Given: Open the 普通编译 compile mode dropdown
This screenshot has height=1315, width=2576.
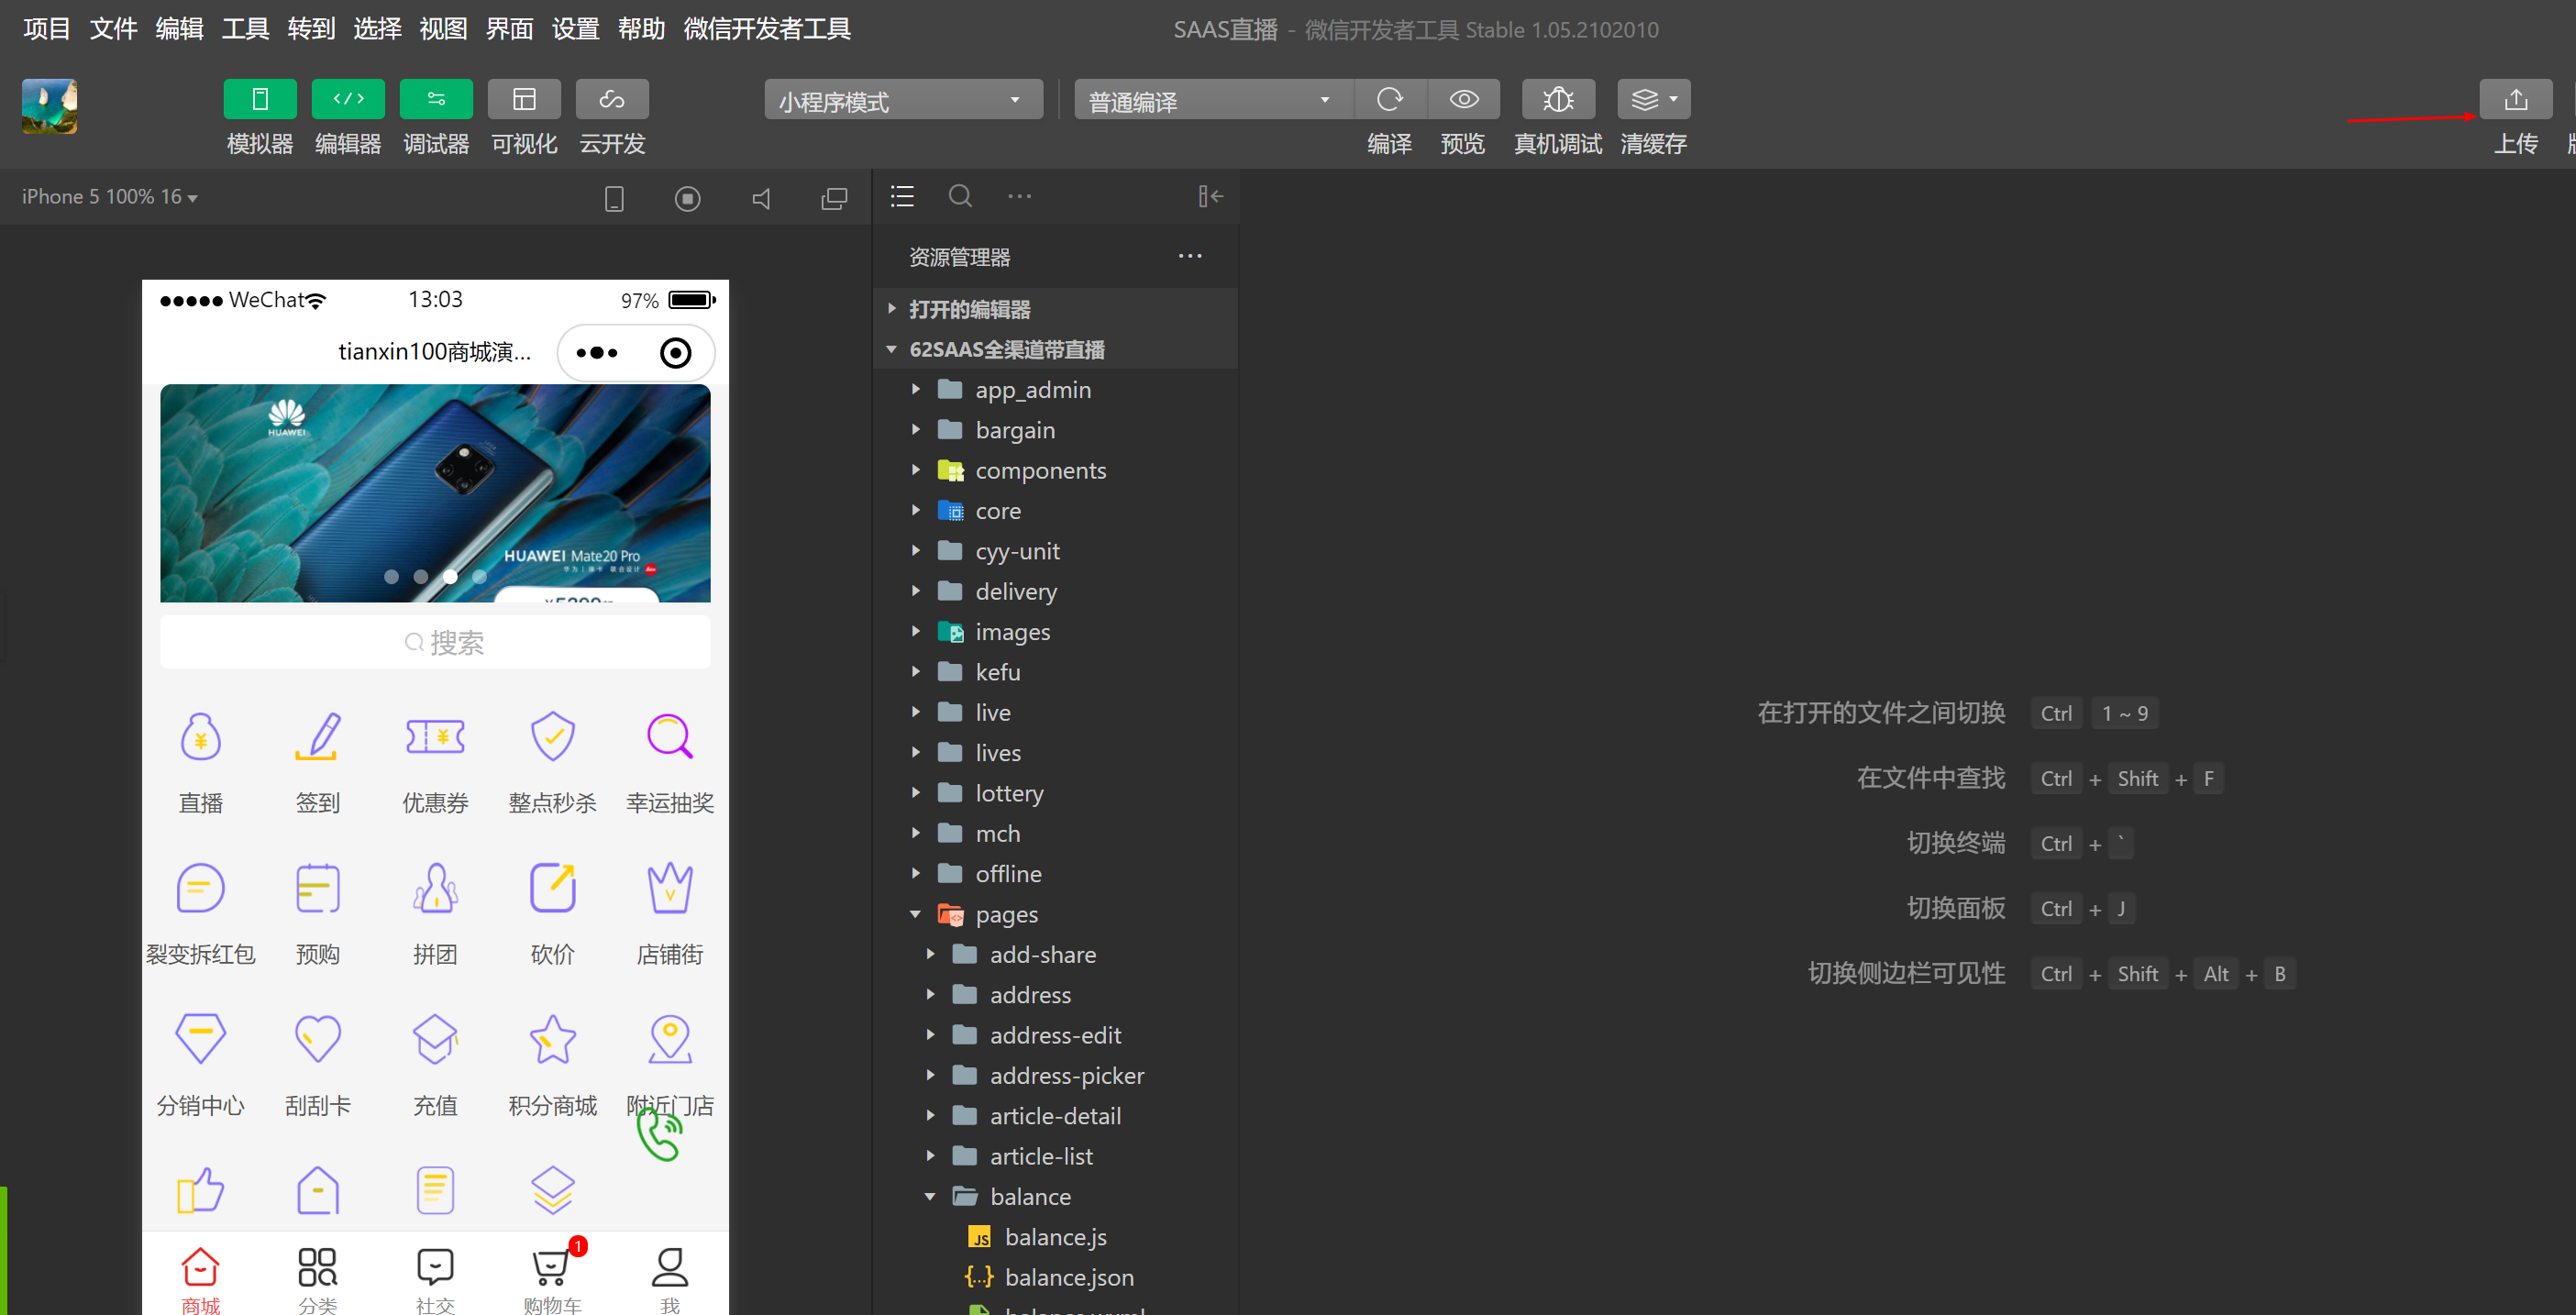Looking at the screenshot, I should click(1213, 100).
